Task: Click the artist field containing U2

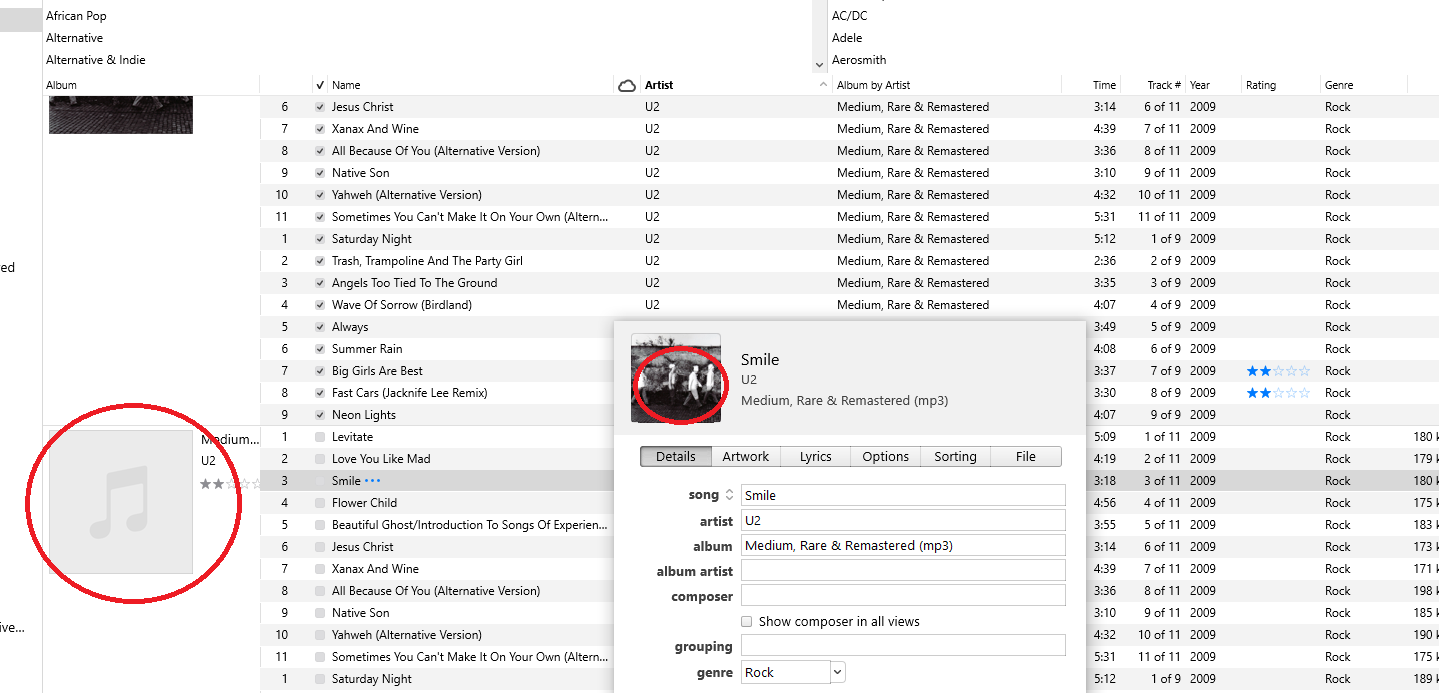Action: tap(903, 520)
